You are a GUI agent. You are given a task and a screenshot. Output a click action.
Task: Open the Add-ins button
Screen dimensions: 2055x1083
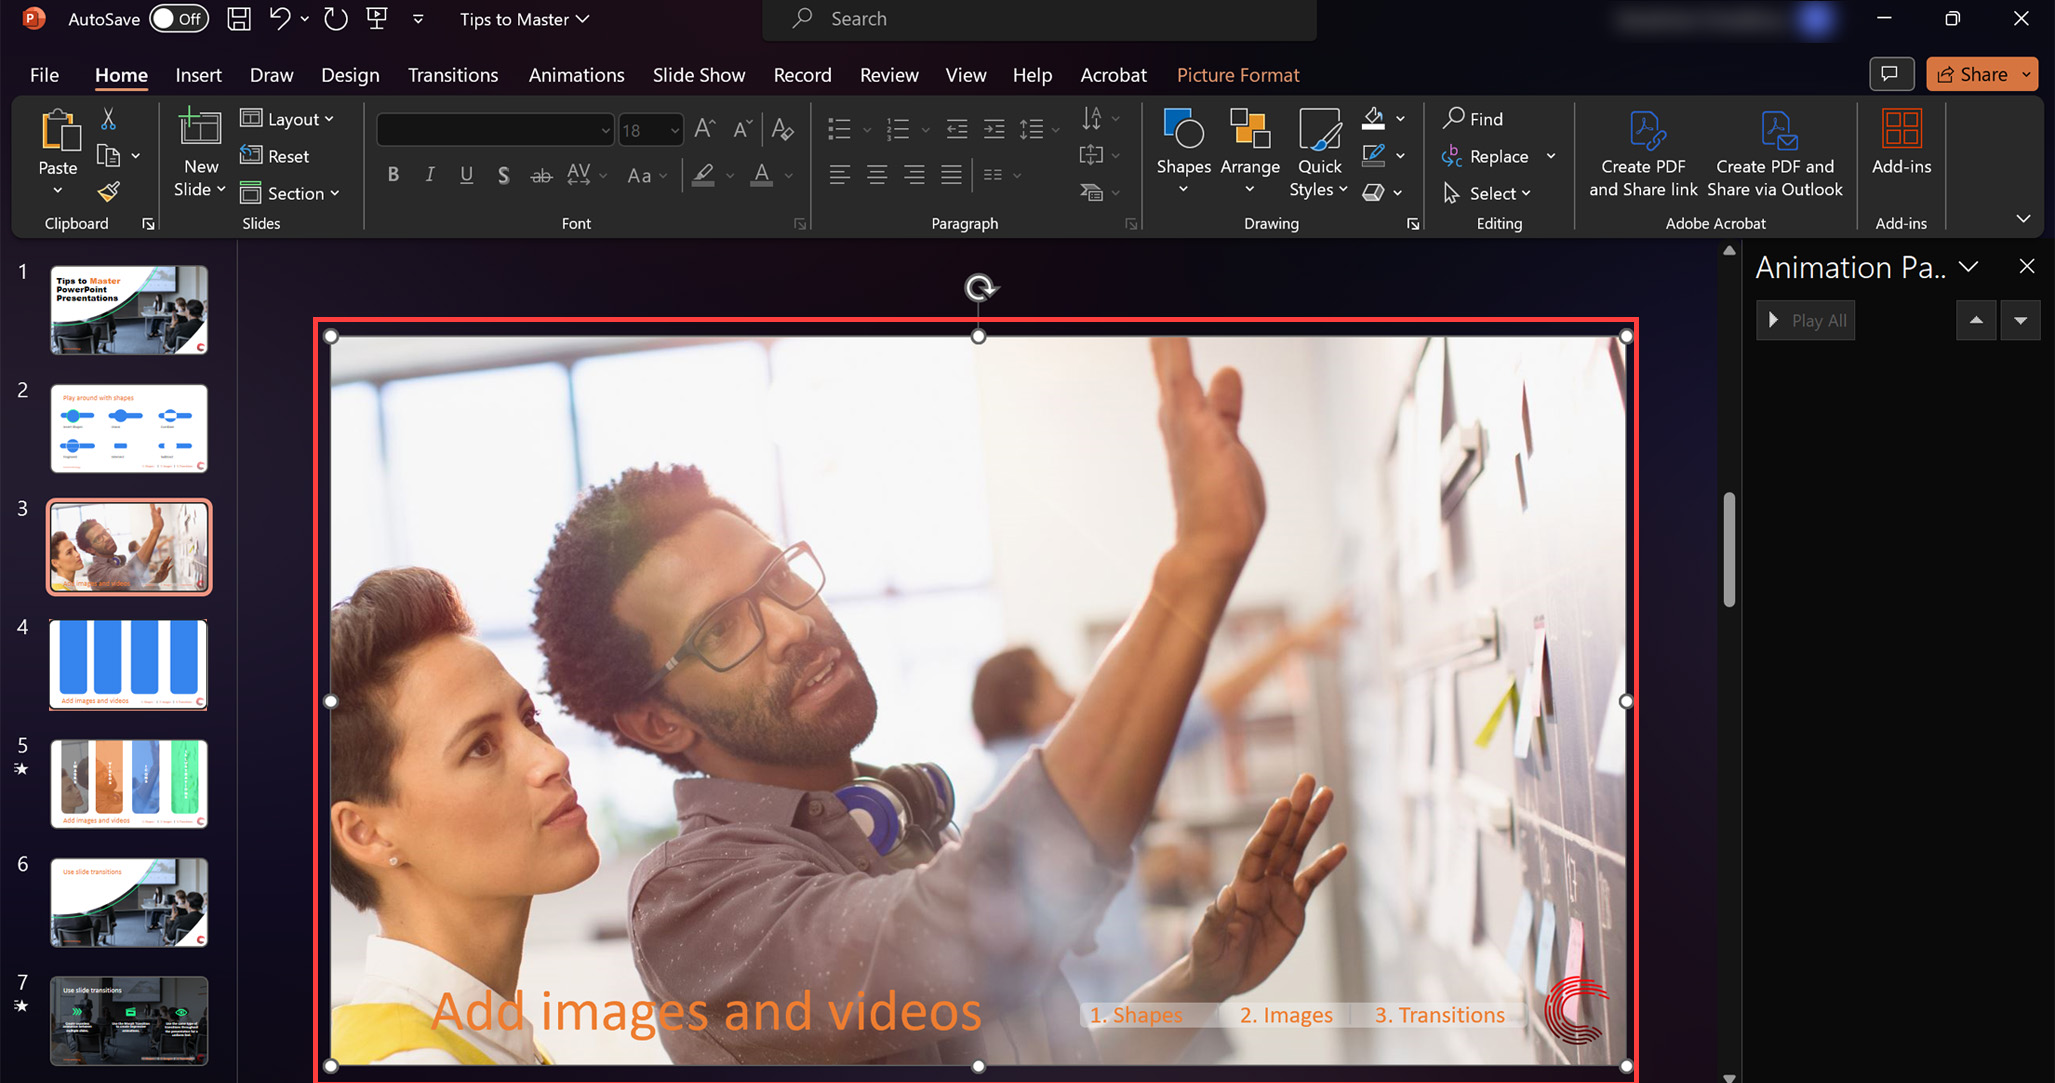1900,143
